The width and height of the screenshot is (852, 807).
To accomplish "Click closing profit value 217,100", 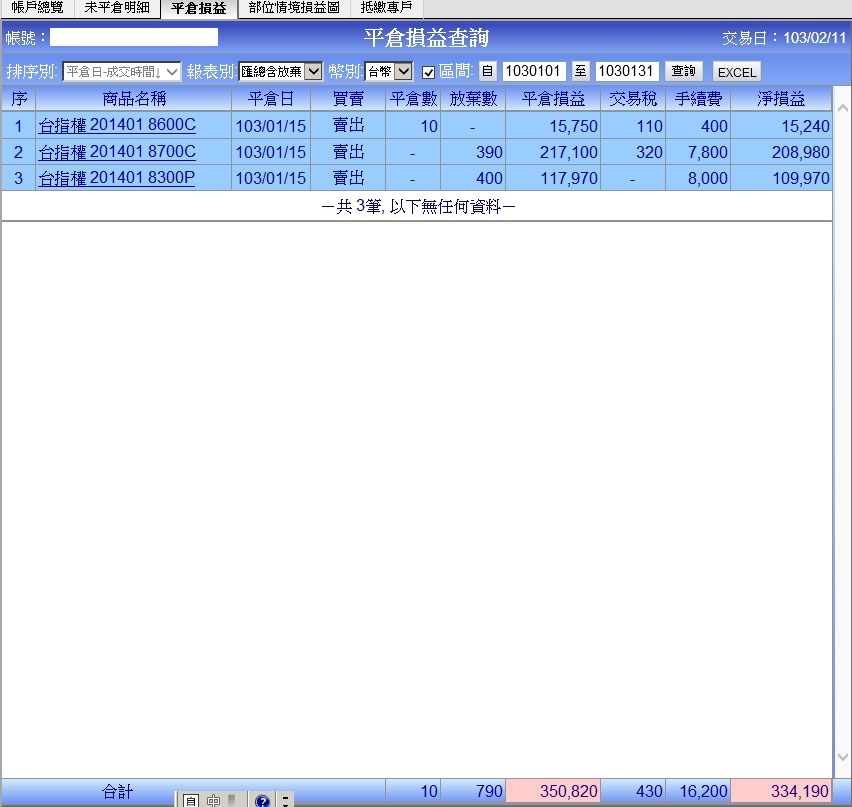I will coord(568,152).
